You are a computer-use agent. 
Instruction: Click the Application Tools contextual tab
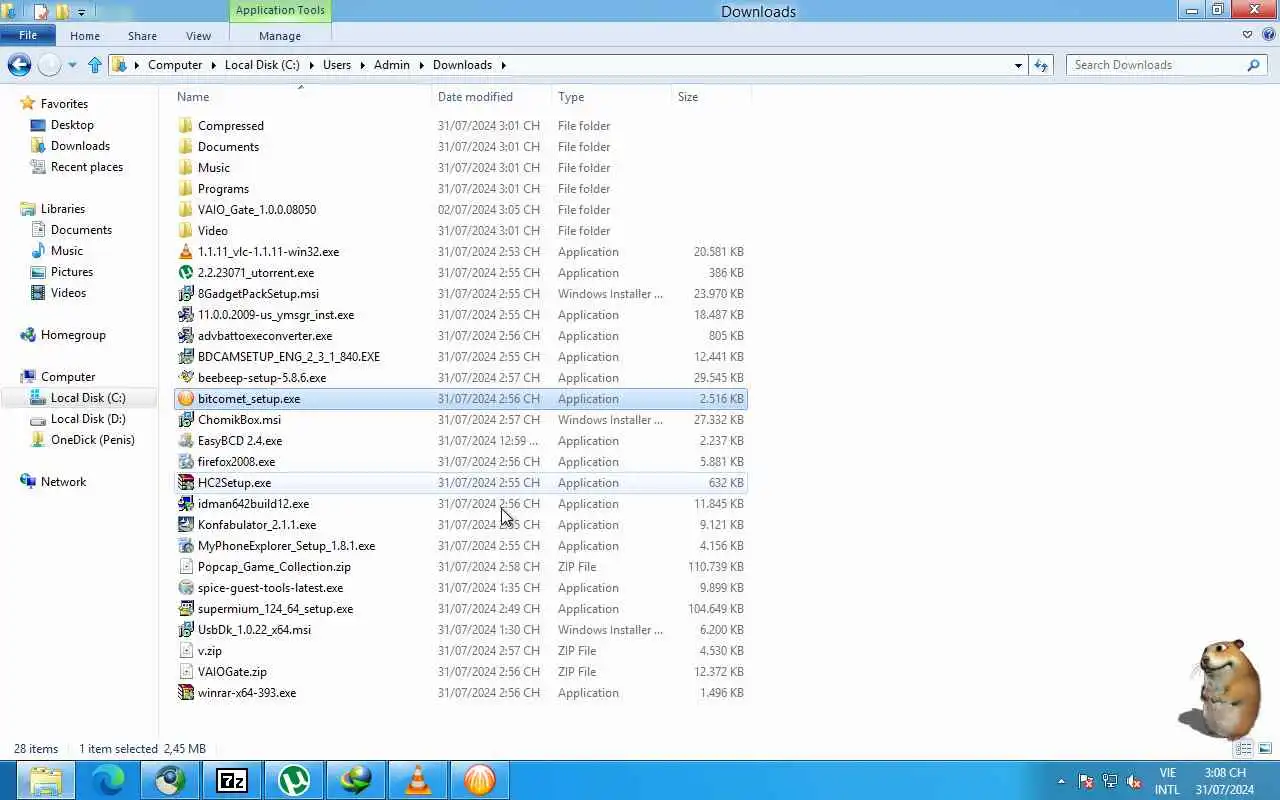point(280,10)
